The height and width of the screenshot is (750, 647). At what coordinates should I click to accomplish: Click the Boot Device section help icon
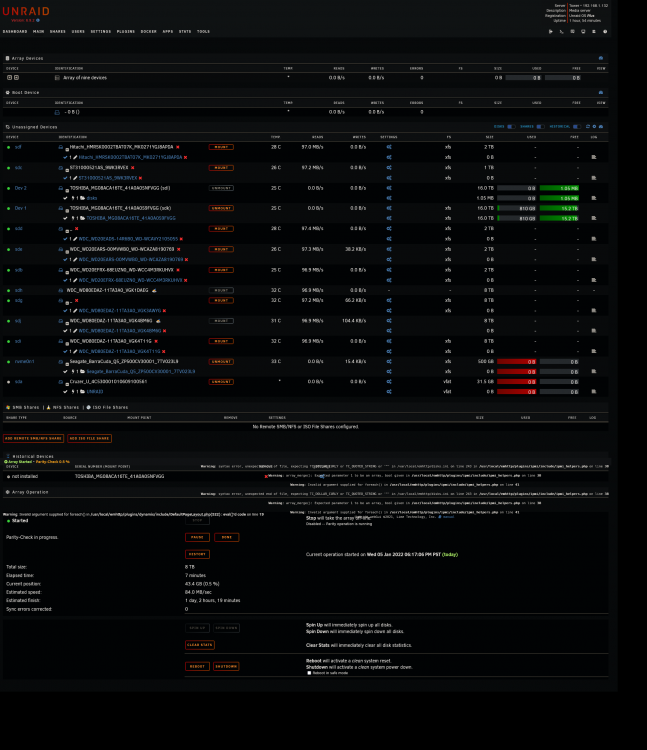click(601, 92)
